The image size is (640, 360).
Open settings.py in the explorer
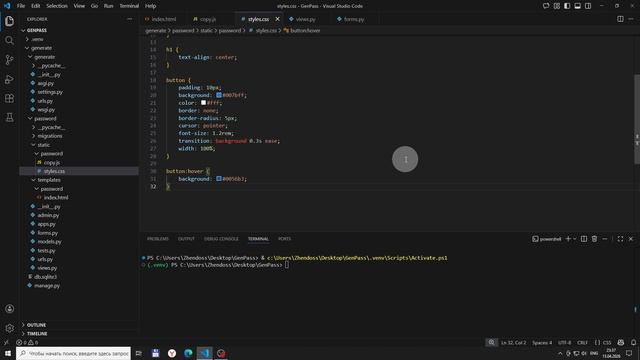tap(49, 92)
